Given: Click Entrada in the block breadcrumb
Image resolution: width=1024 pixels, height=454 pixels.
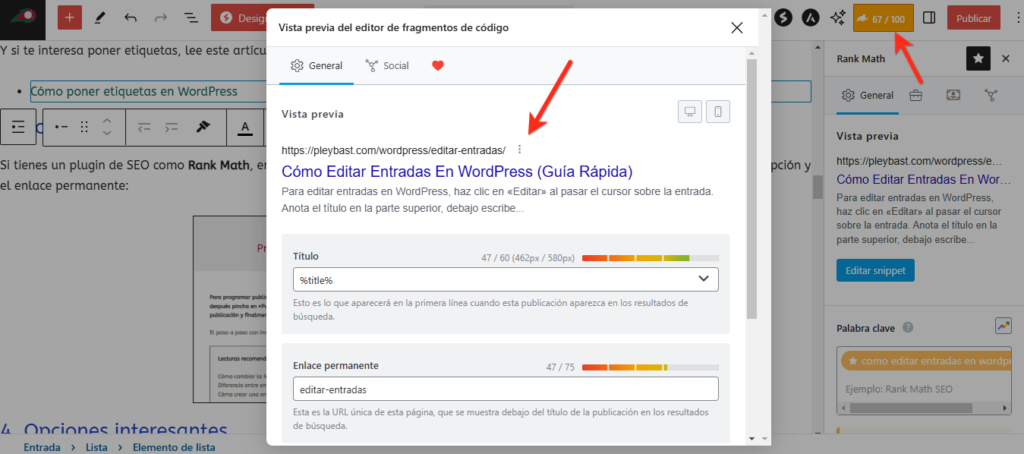Looking at the screenshot, I should (42, 447).
